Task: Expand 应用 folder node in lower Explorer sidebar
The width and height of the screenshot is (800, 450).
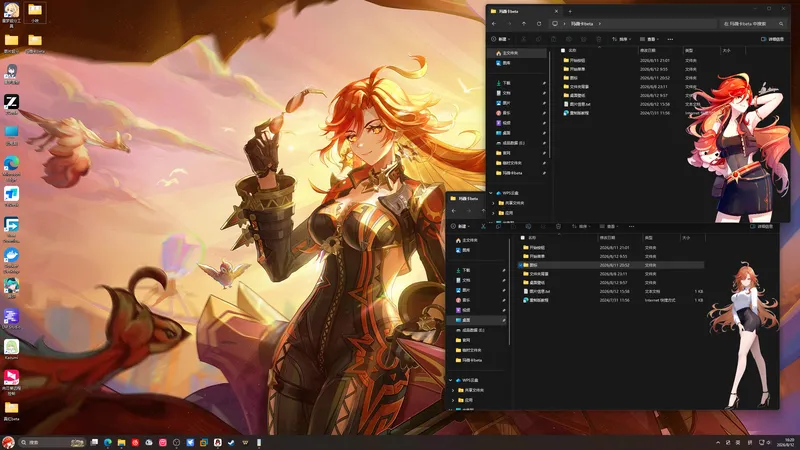Action: pos(453,401)
